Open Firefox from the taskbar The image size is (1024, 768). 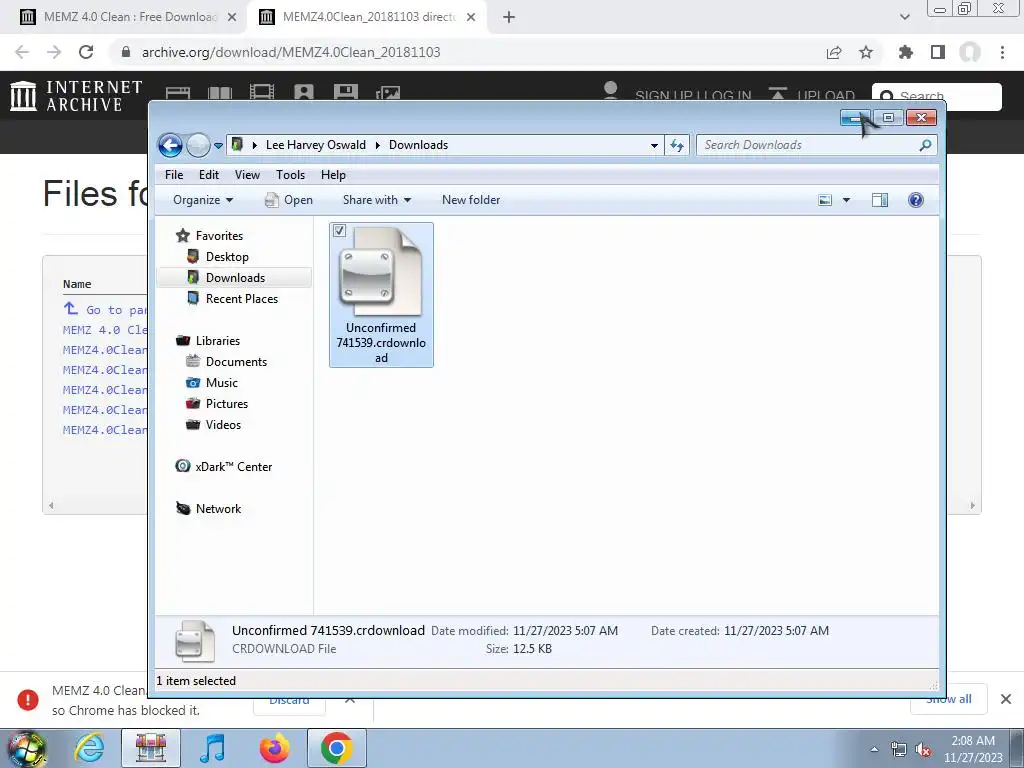coord(274,748)
